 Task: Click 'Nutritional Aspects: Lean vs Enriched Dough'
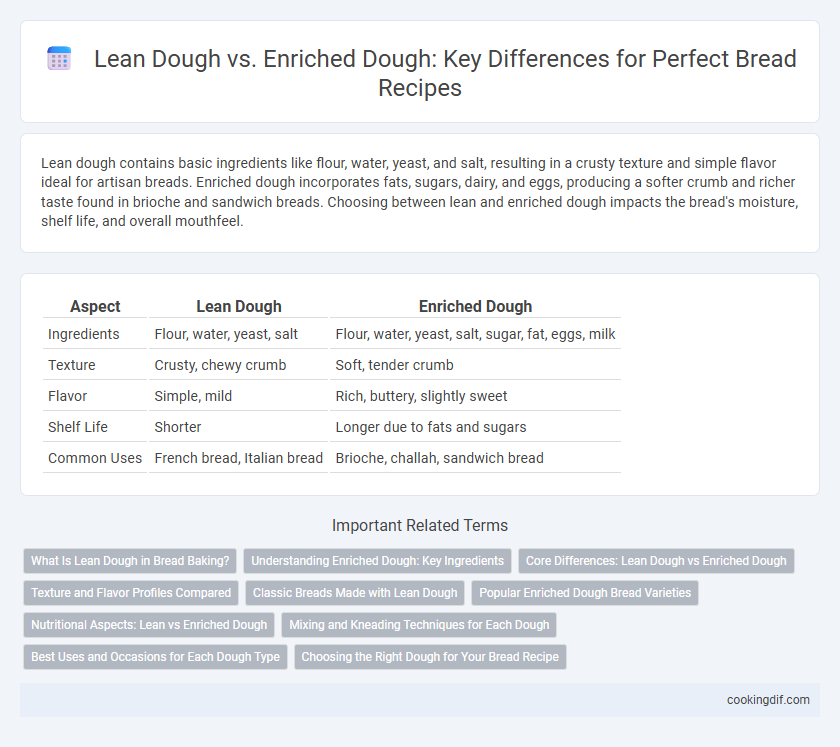pos(149,625)
